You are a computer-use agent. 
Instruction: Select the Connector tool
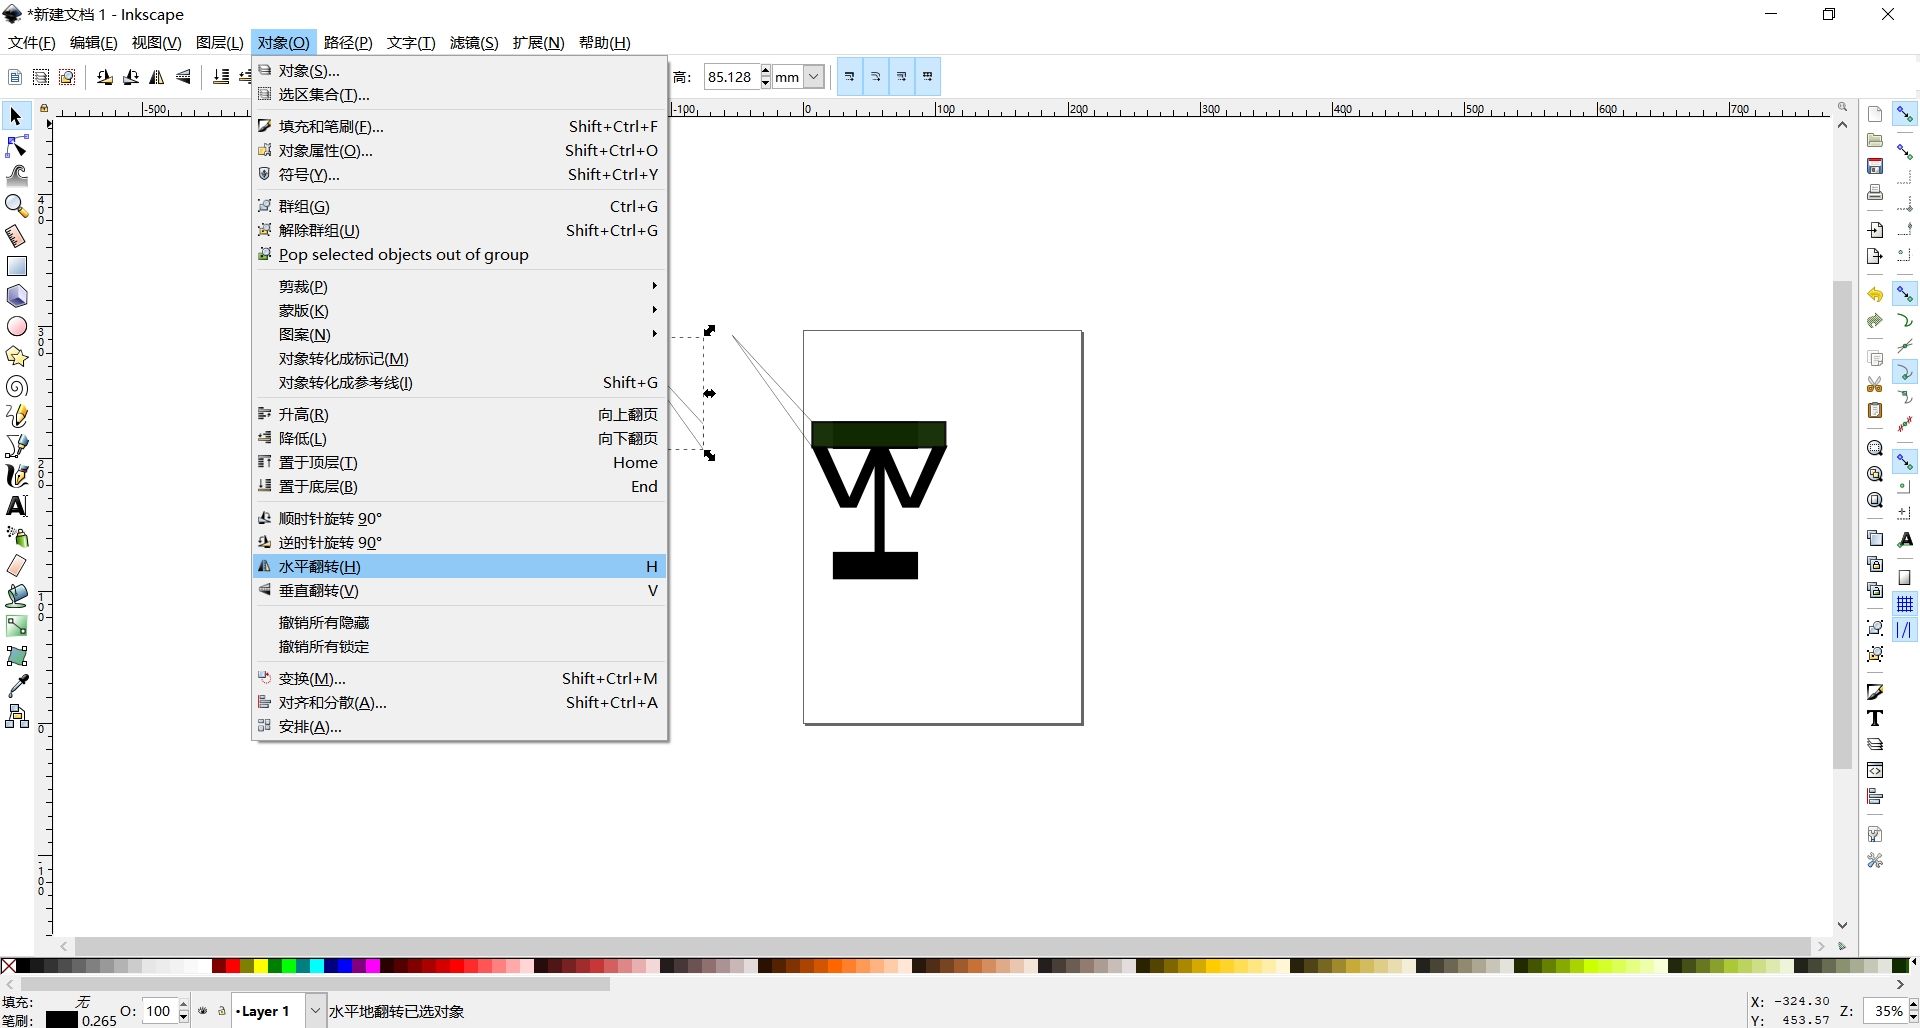(16, 716)
